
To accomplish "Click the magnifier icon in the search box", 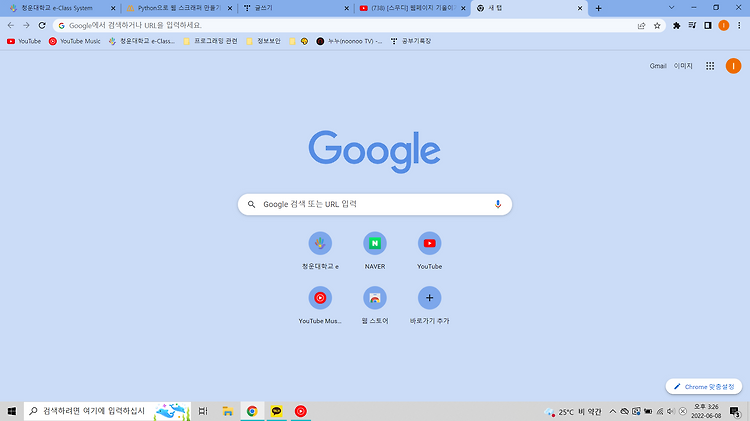I will point(251,204).
